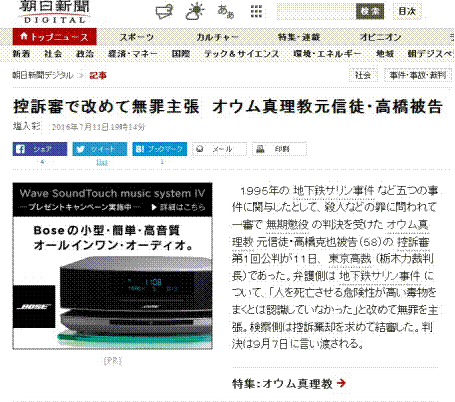Click the publish date 2016年7月11日
Viewport: 455px width, 402px height.
click(x=98, y=127)
